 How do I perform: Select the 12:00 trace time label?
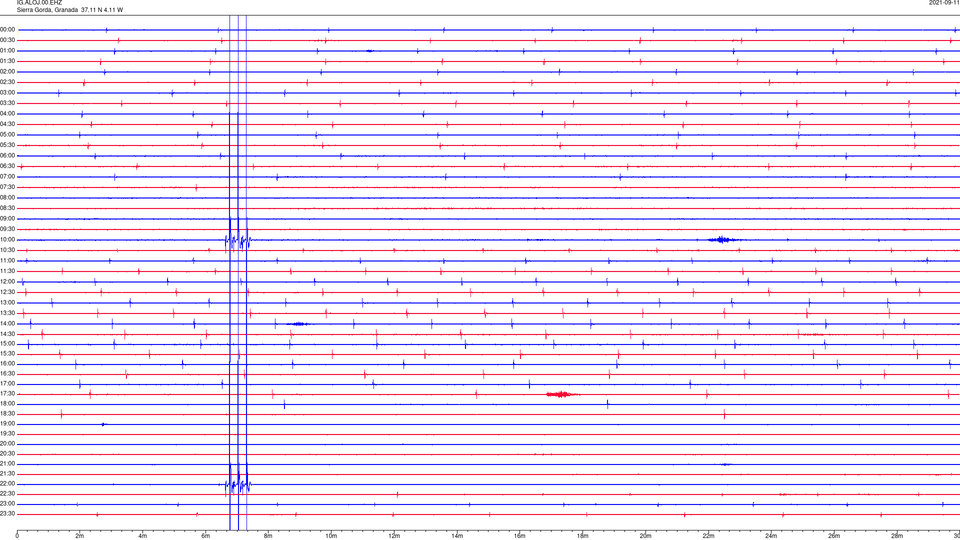7,282
